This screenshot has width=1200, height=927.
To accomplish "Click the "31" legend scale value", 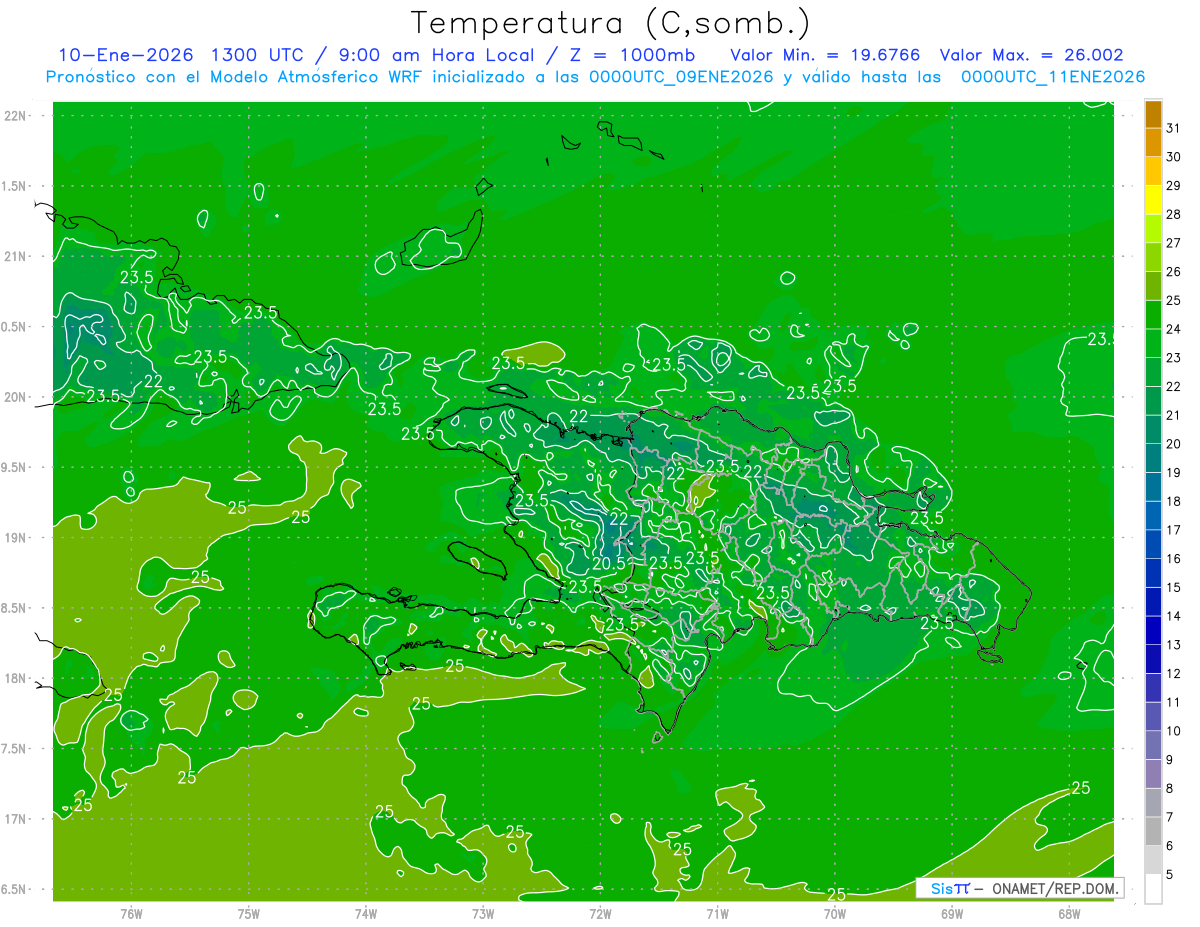I will pos(1174,128).
